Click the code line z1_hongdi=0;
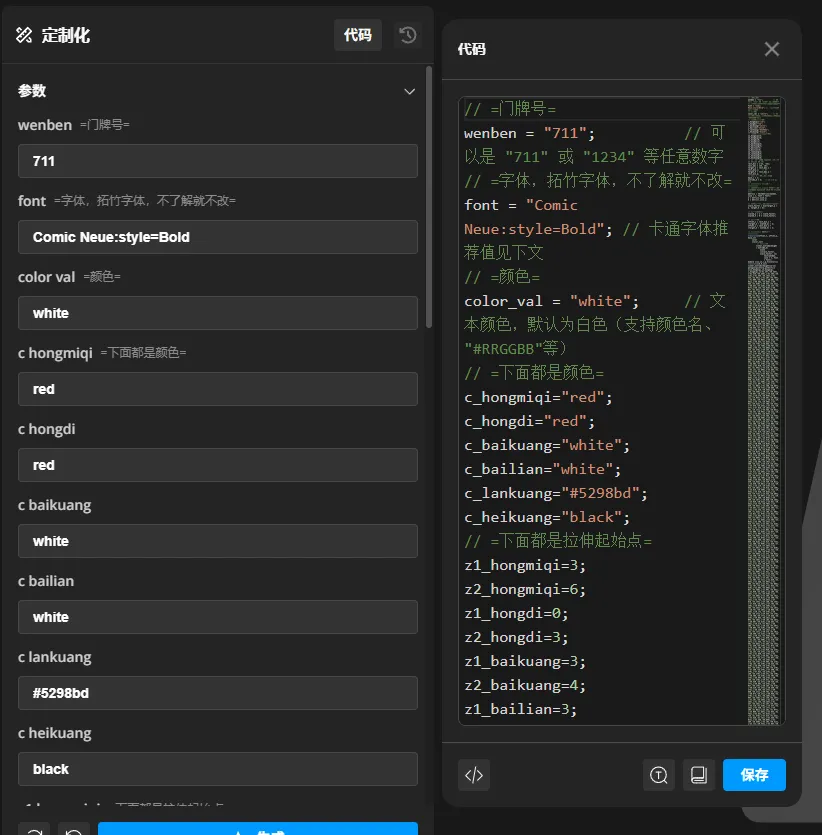The image size is (822, 835). [516, 613]
